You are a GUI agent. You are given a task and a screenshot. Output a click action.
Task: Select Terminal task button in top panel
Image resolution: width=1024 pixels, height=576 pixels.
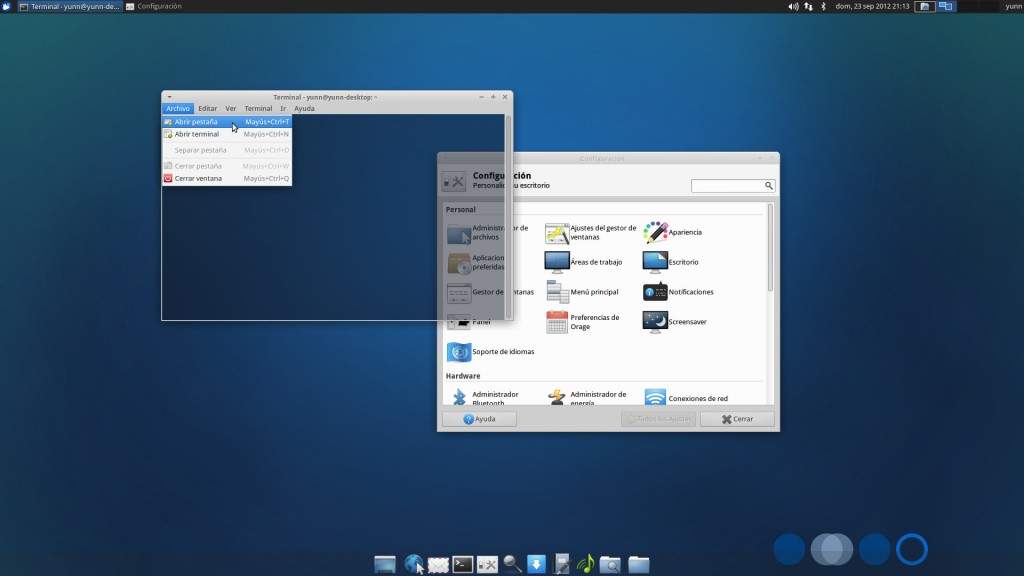70,7
